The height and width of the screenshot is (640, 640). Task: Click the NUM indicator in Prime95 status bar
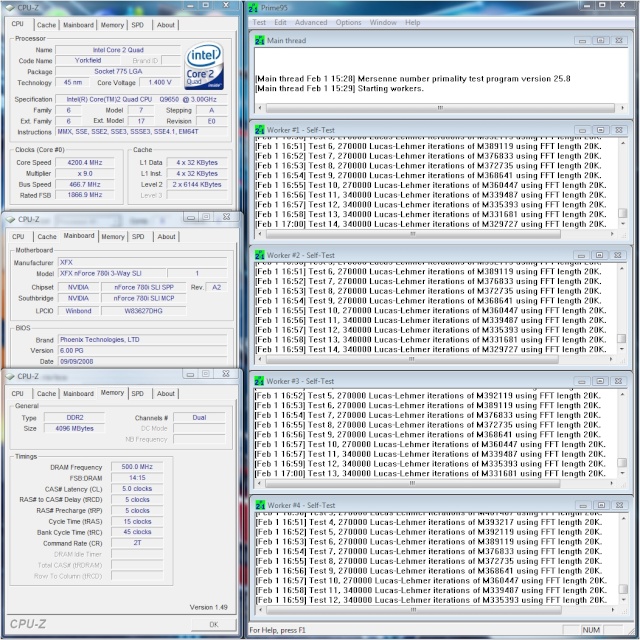pos(591,630)
